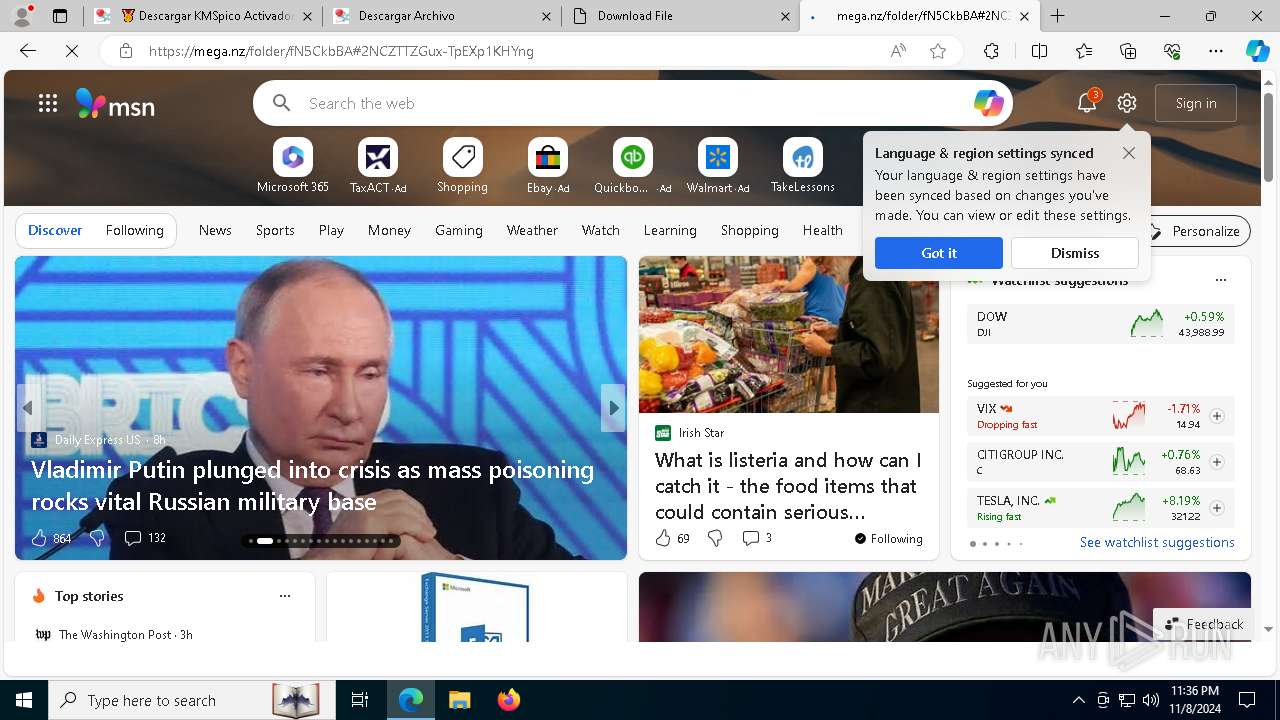Close the language settings popup
The width and height of the screenshot is (1280, 720).
point(1129,153)
